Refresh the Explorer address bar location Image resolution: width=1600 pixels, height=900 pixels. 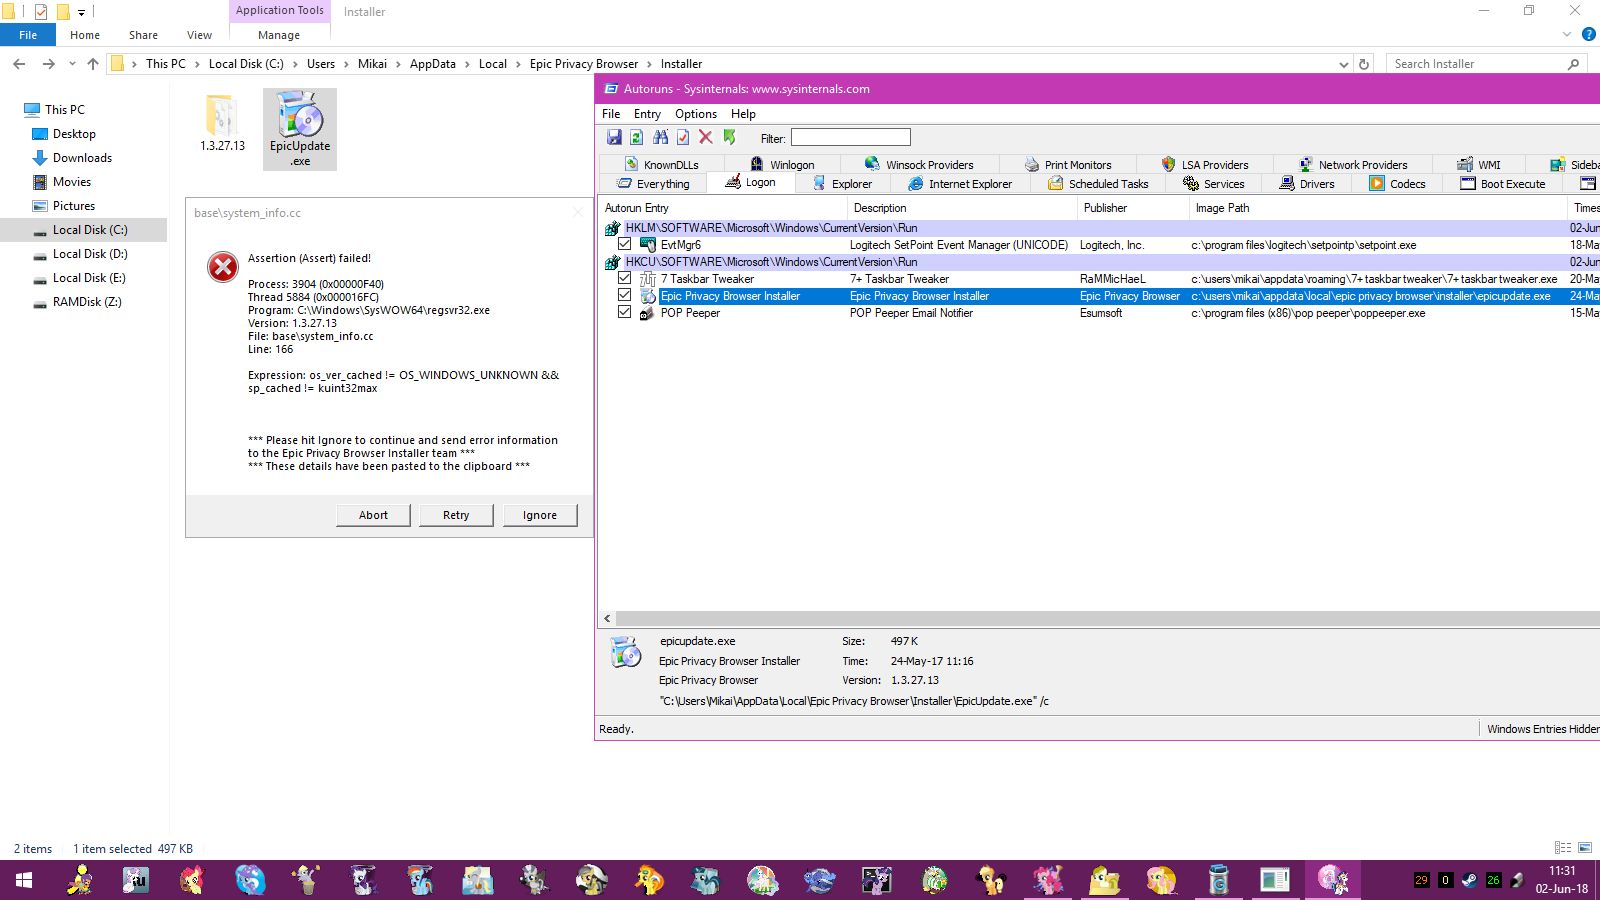1364,64
